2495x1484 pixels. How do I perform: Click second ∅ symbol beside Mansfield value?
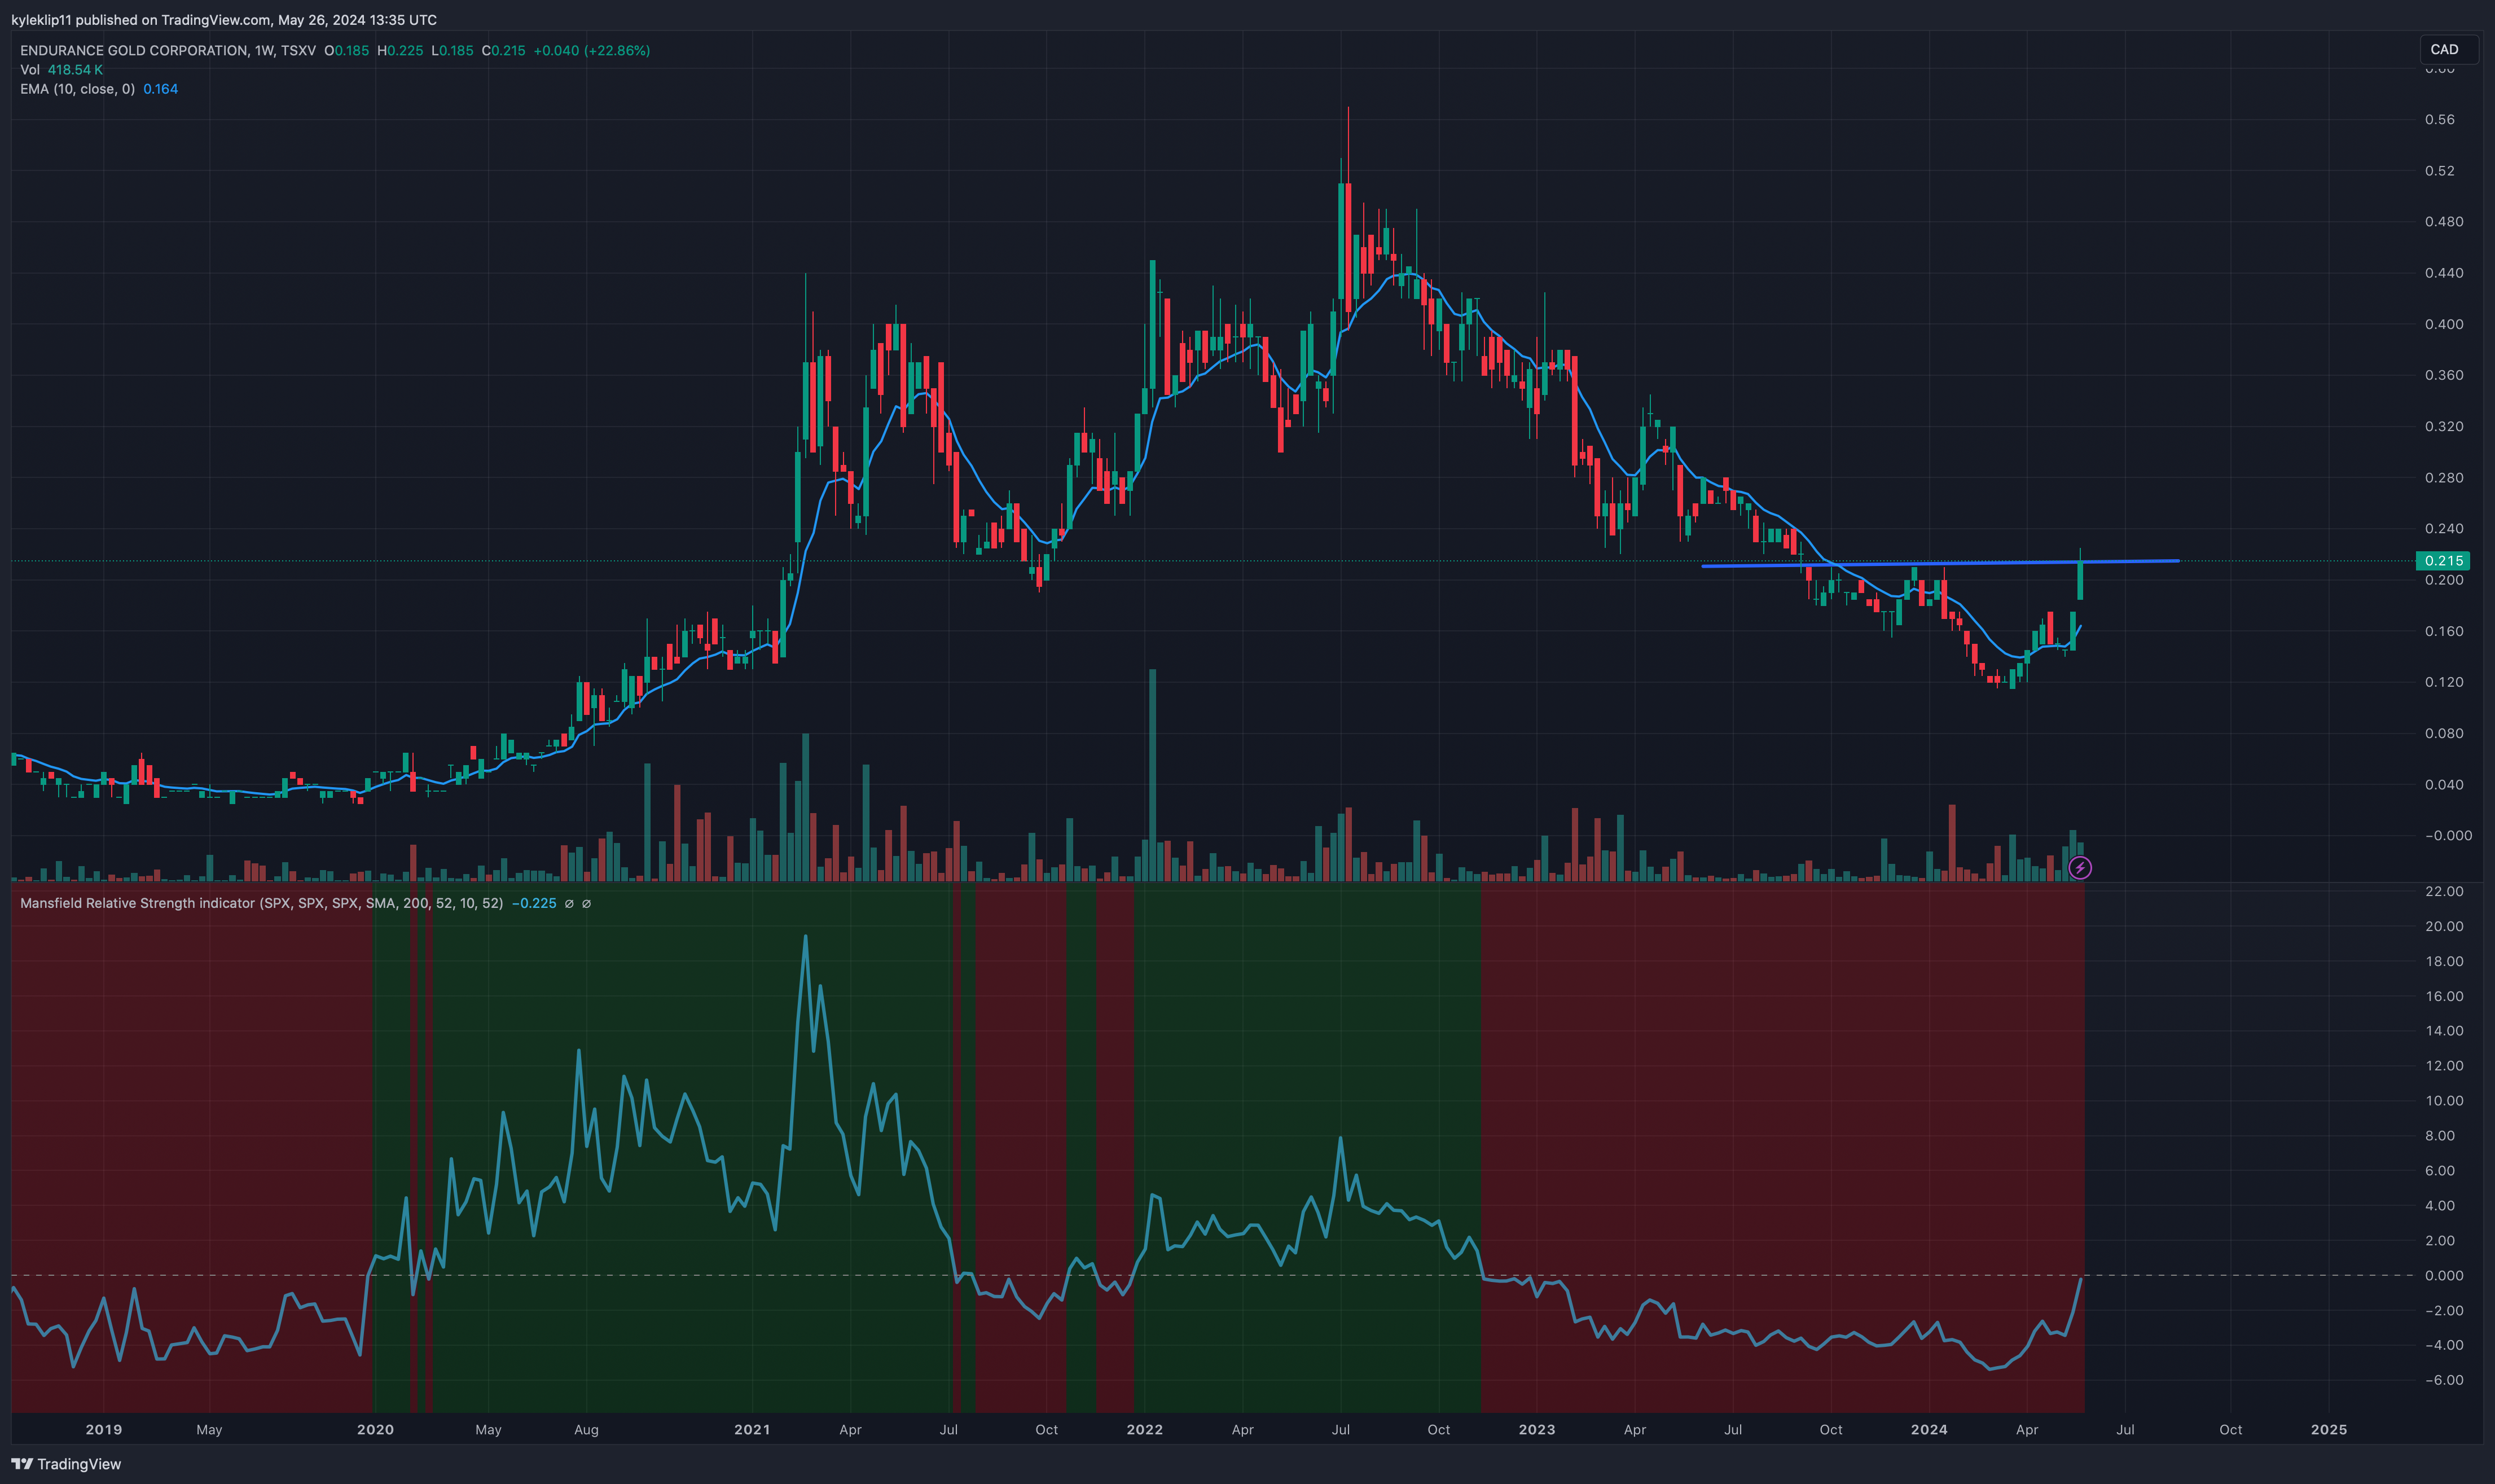[x=586, y=903]
